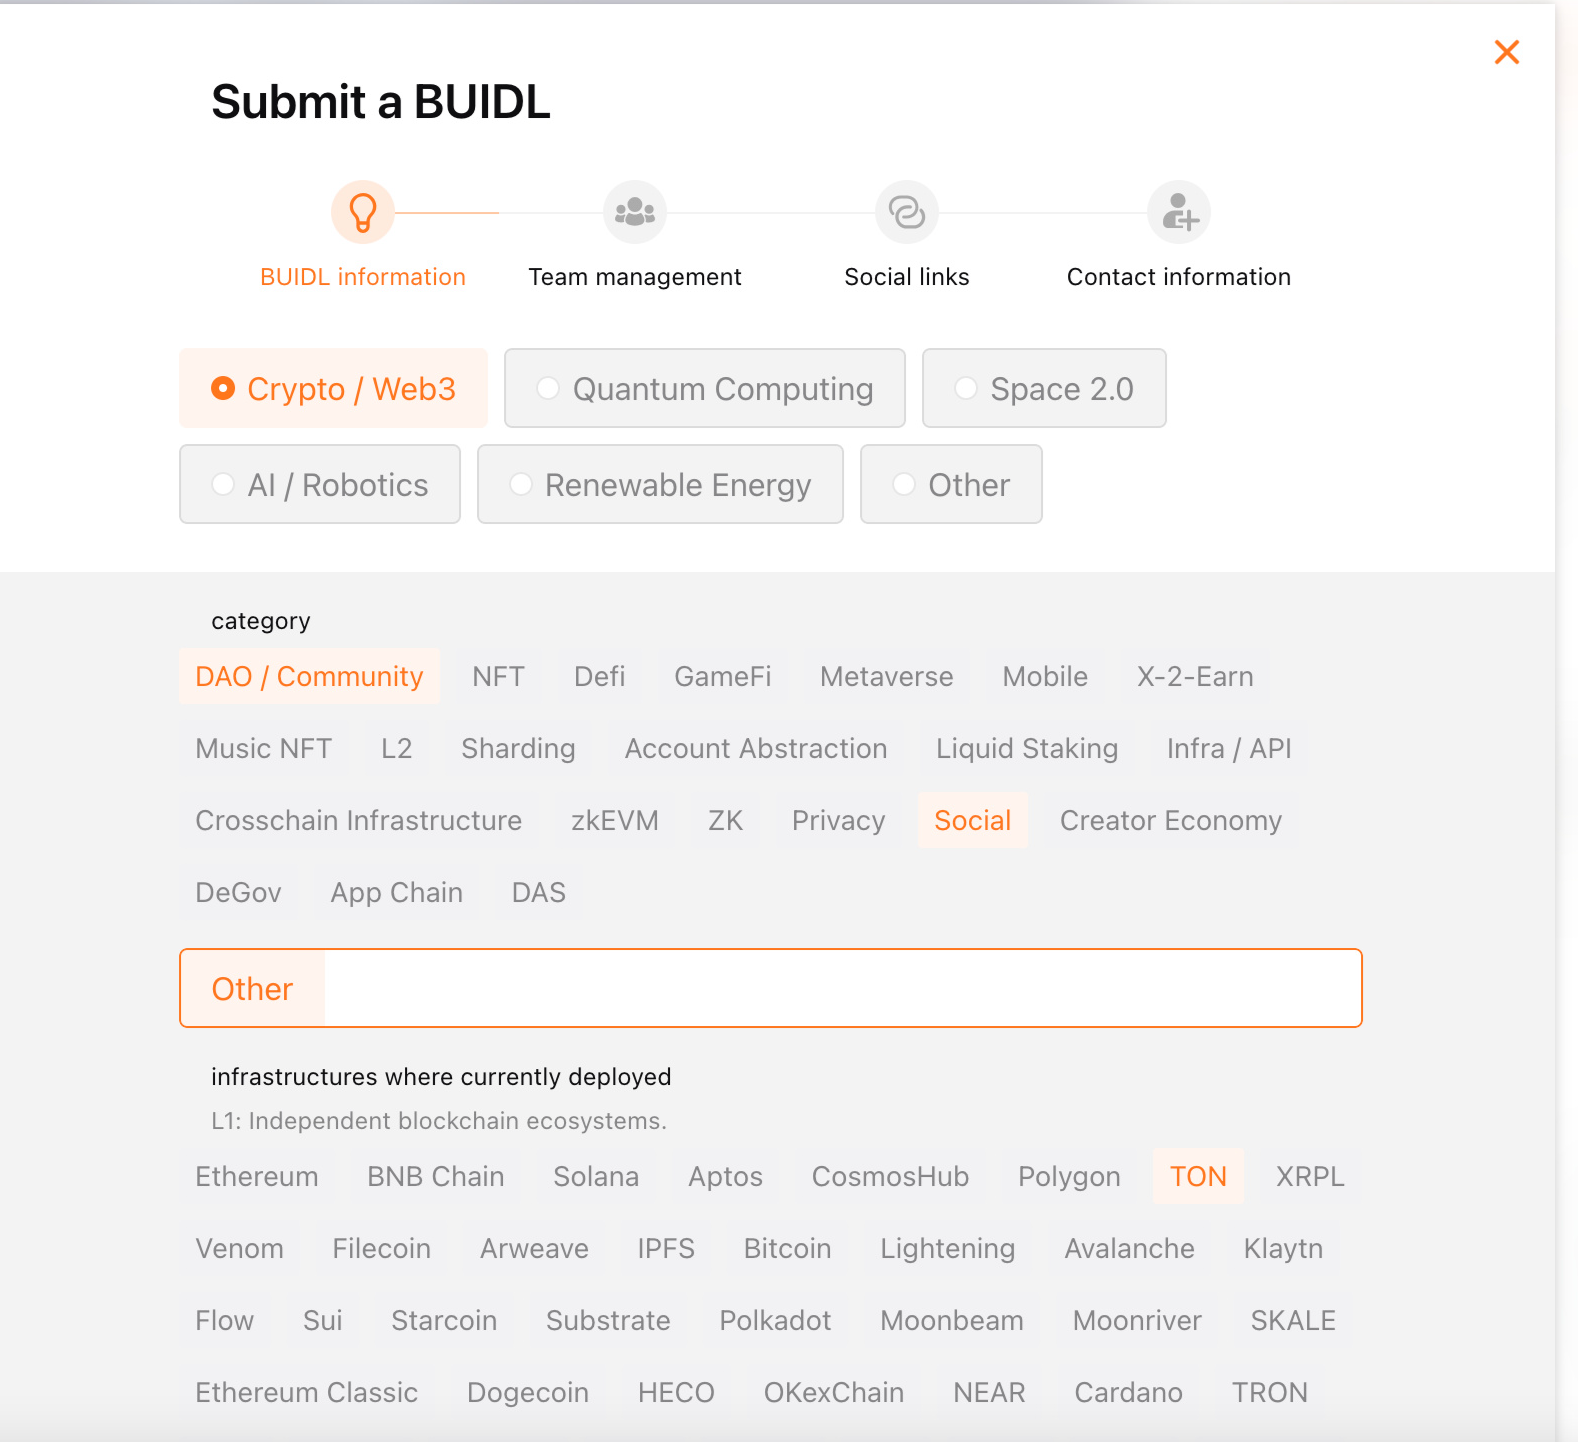The image size is (1578, 1442).
Task: Deselect the TON infrastructure tag
Action: [x=1199, y=1176]
